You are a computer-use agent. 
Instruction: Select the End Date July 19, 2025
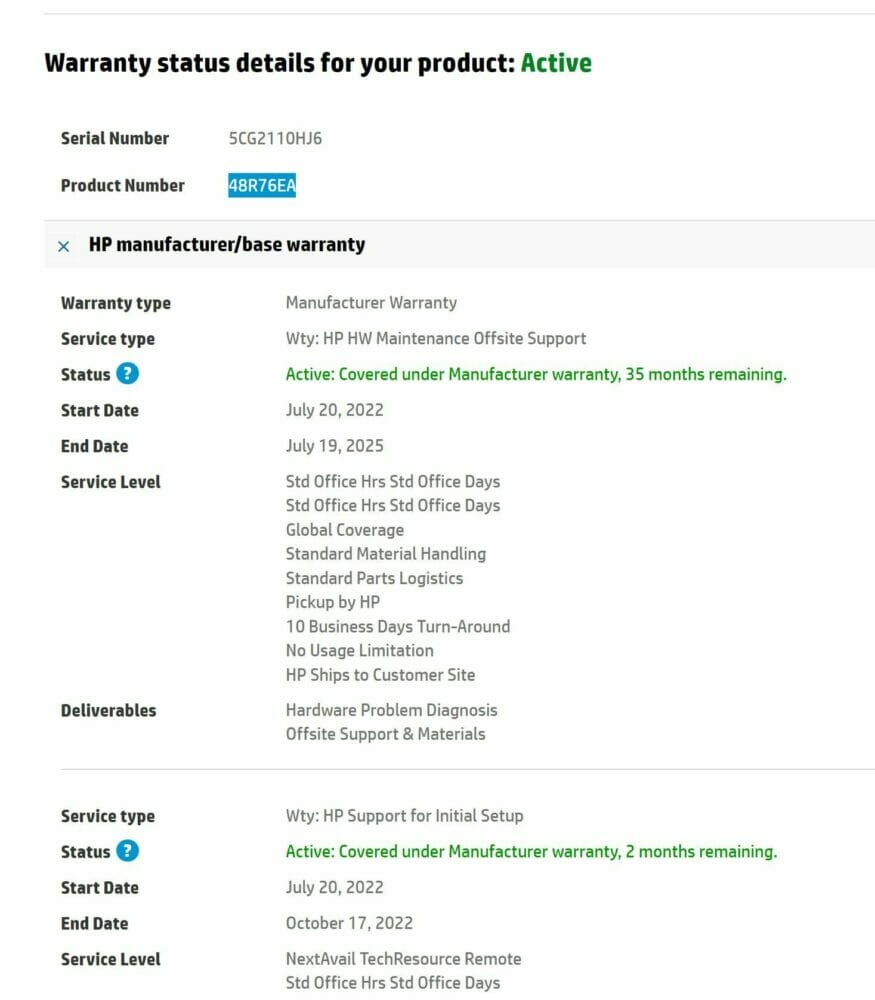334,446
